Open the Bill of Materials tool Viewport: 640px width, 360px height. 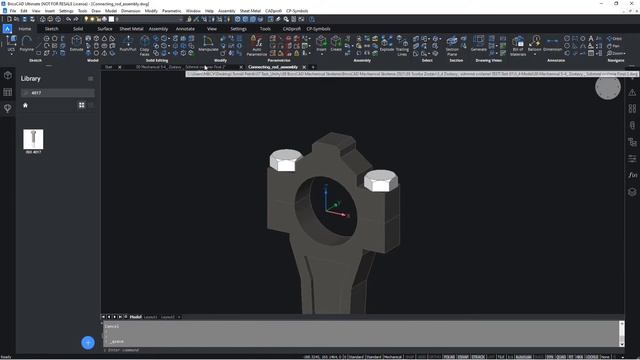(518, 45)
